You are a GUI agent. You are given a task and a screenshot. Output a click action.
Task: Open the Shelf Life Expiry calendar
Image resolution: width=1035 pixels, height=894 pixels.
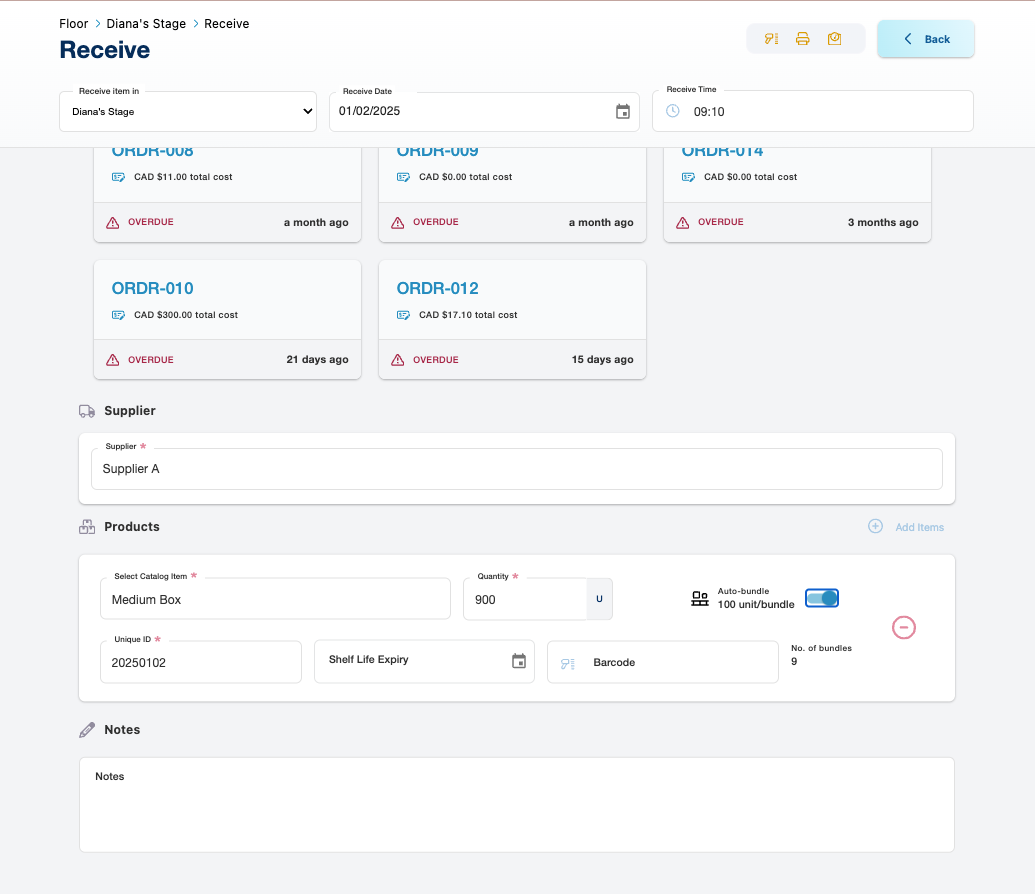tap(518, 661)
